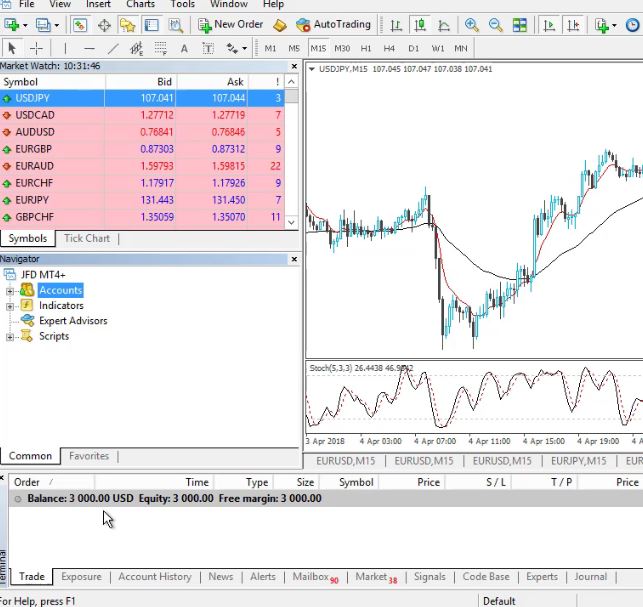Expand the Accounts tree node
Image resolution: width=643 pixels, height=607 pixels.
[x=9, y=291]
